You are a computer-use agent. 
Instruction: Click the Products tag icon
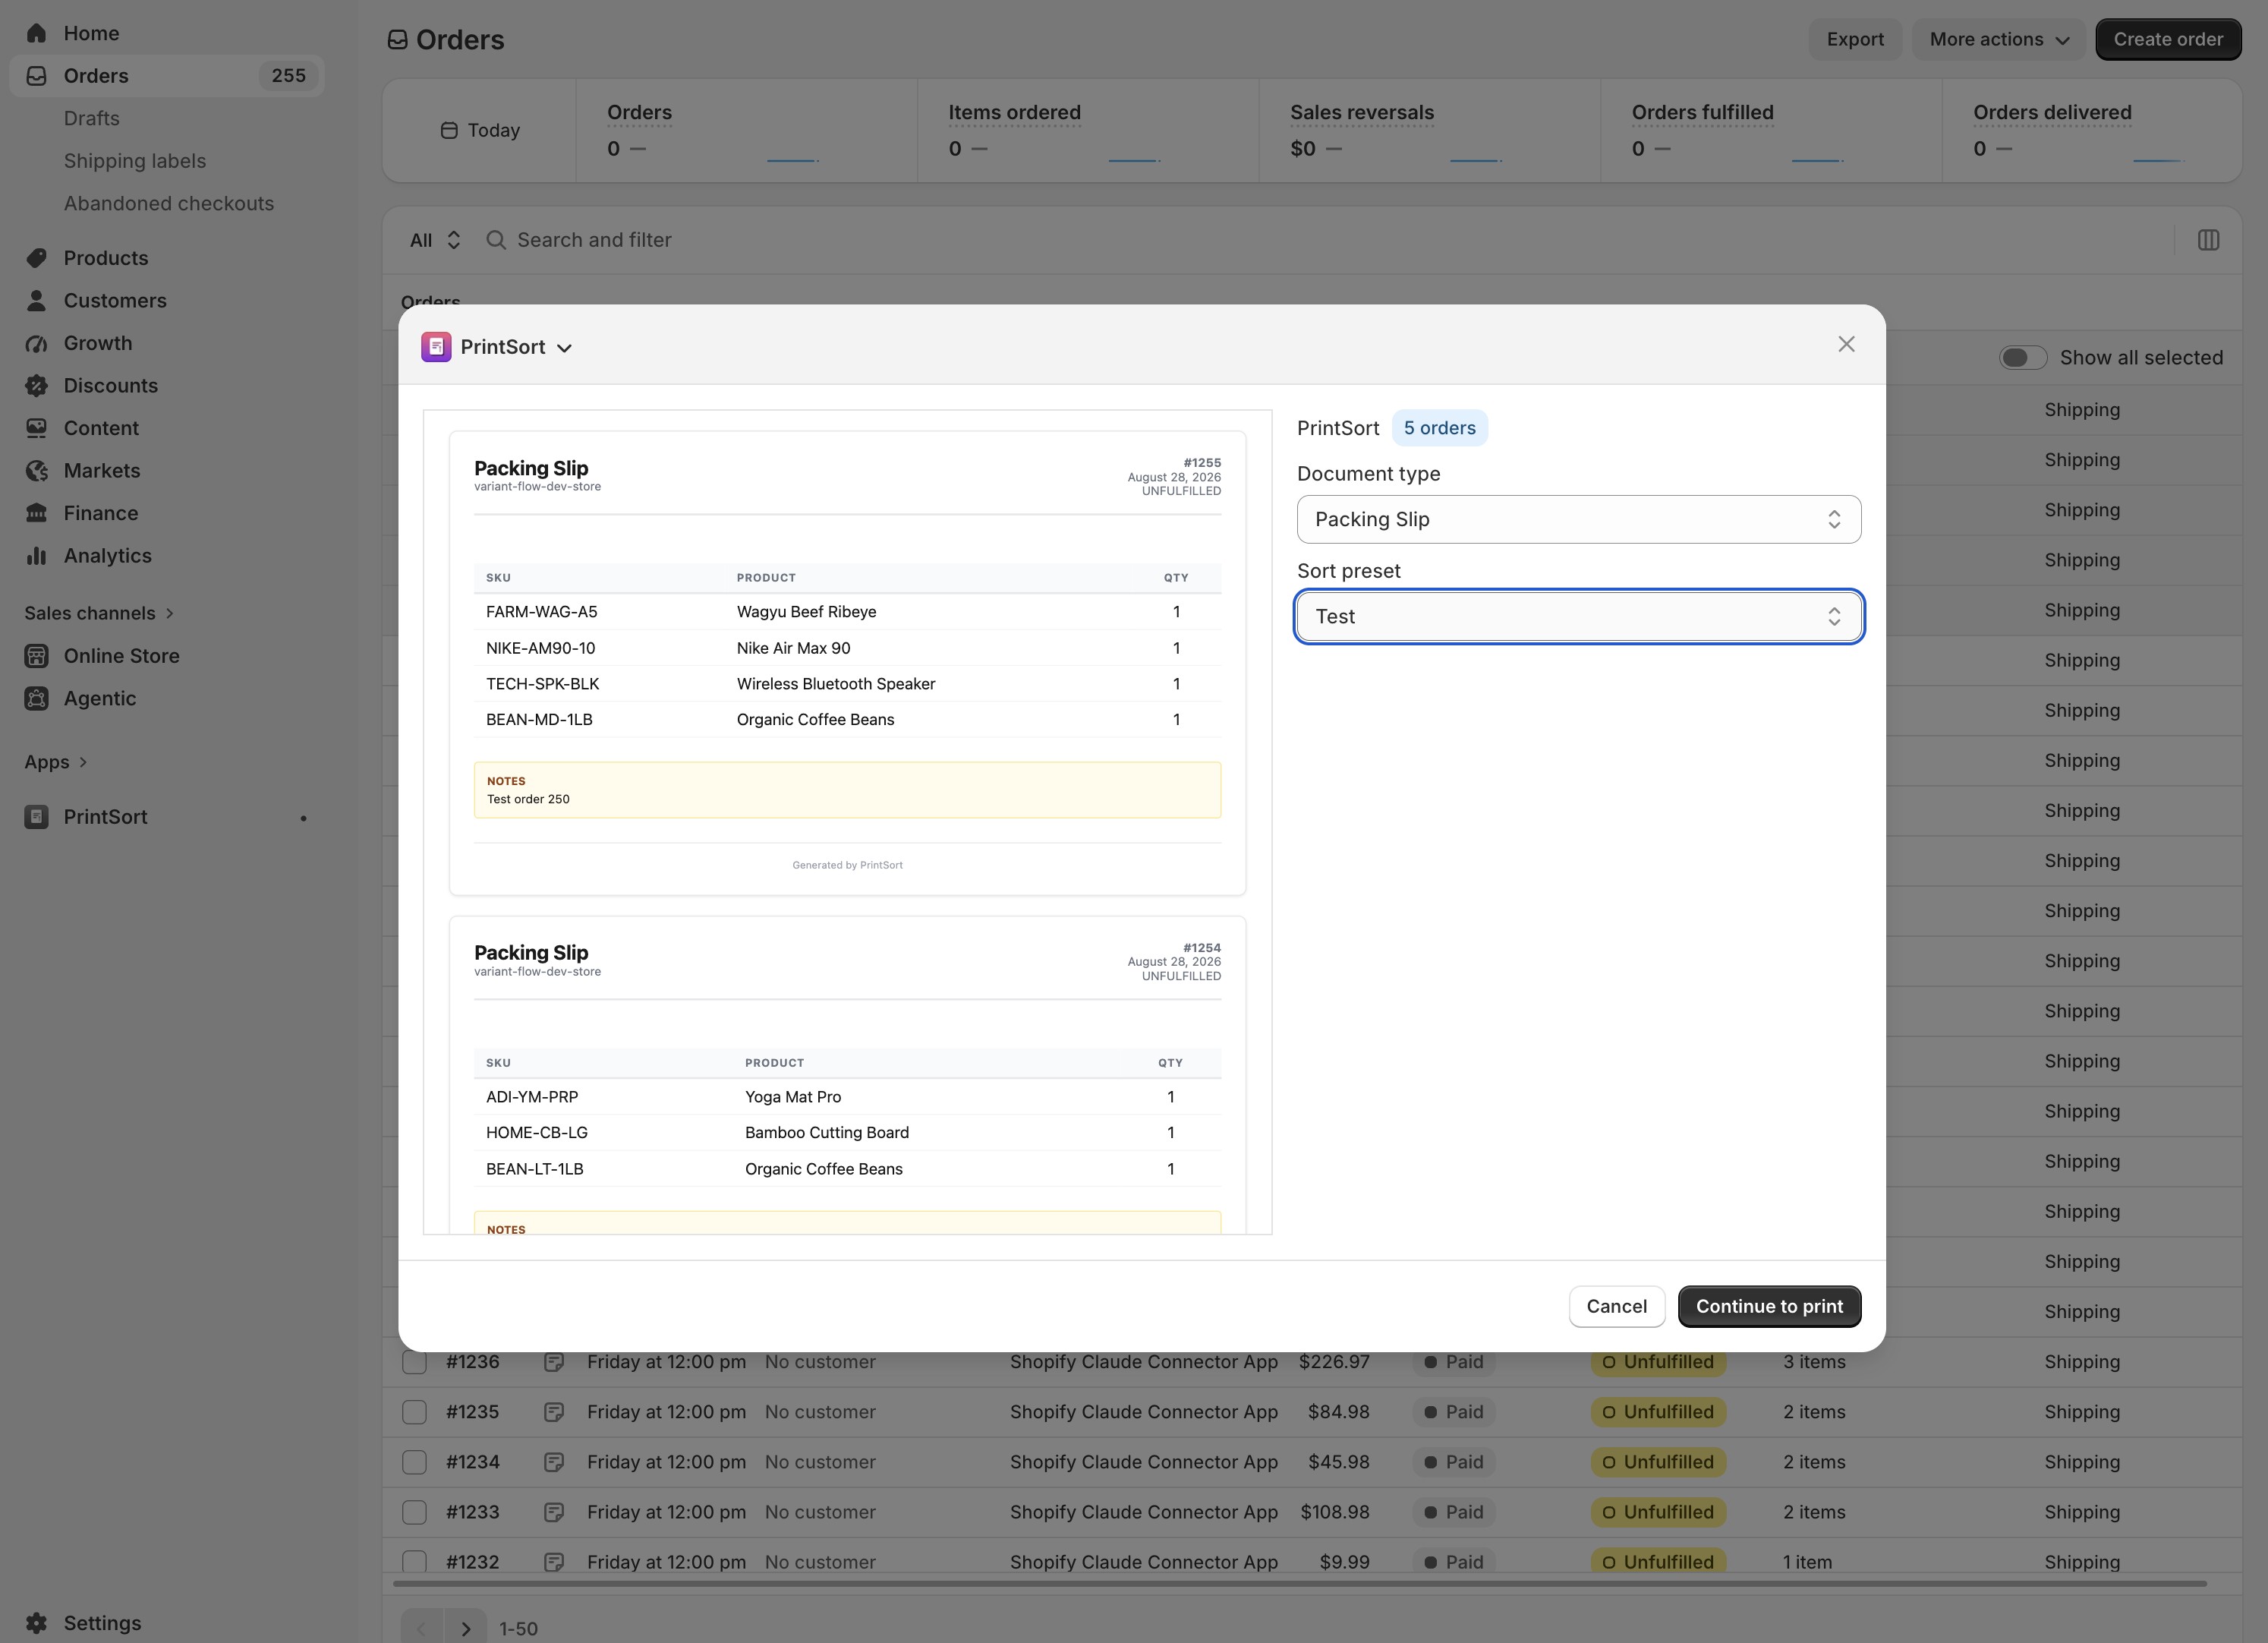[x=36, y=258]
